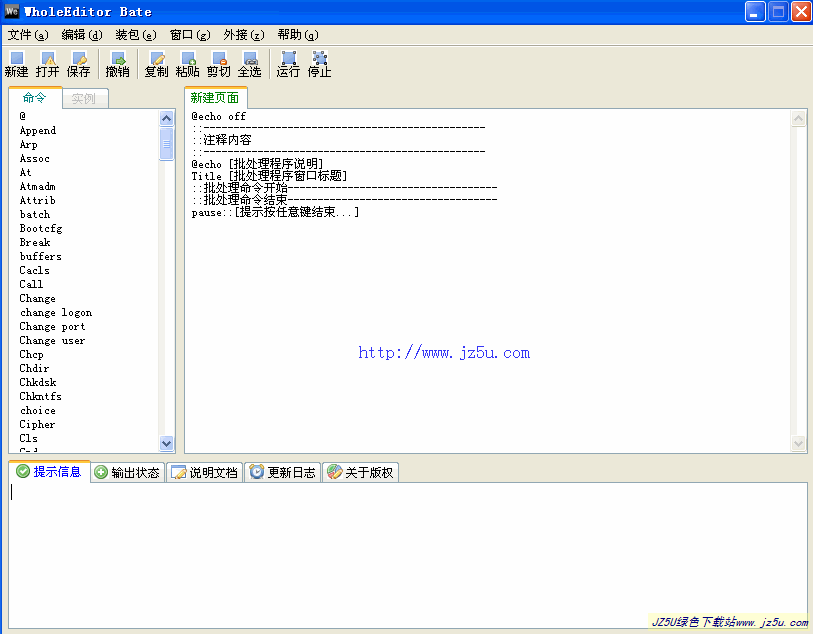813x634 pixels.
Task: Click the command list scrollbar thumb
Action: pyautogui.click(x=166, y=144)
